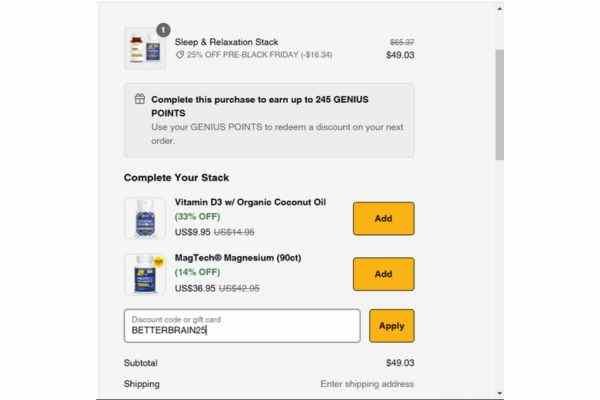Click the gift icon beside GENIUS POINTS message
This screenshot has width=600, height=400.
pyautogui.click(x=140, y=99)
